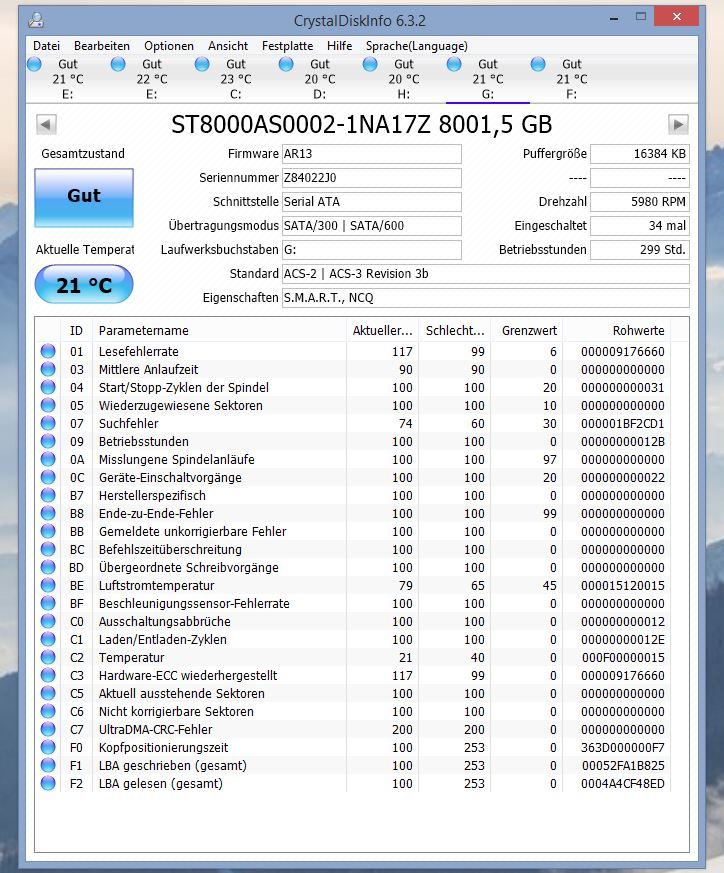Click the Parametername column header
Image resolution: width=724 pixels, height=873 pixels.
pos(219,330)
